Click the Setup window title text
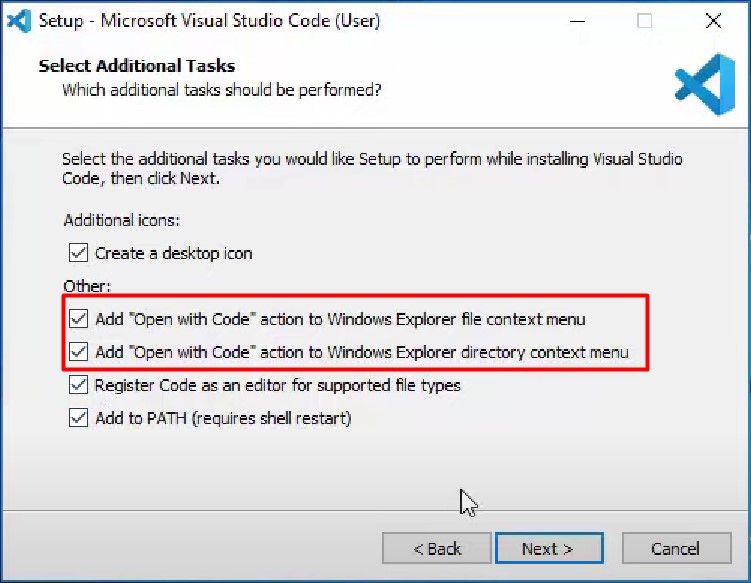751x583 pixels. [x=208, y=20]
